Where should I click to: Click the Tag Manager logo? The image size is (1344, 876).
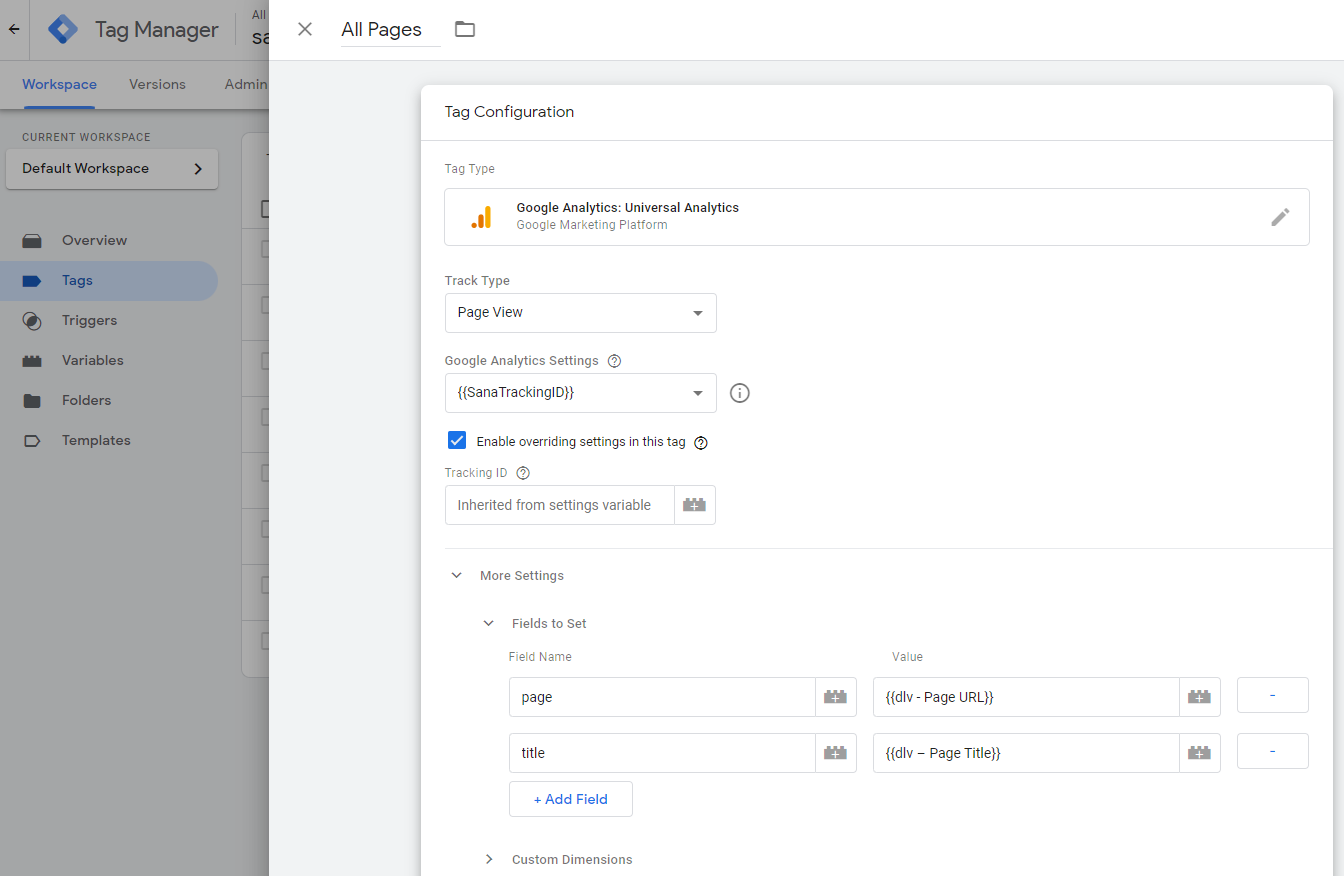click(63, 29)
